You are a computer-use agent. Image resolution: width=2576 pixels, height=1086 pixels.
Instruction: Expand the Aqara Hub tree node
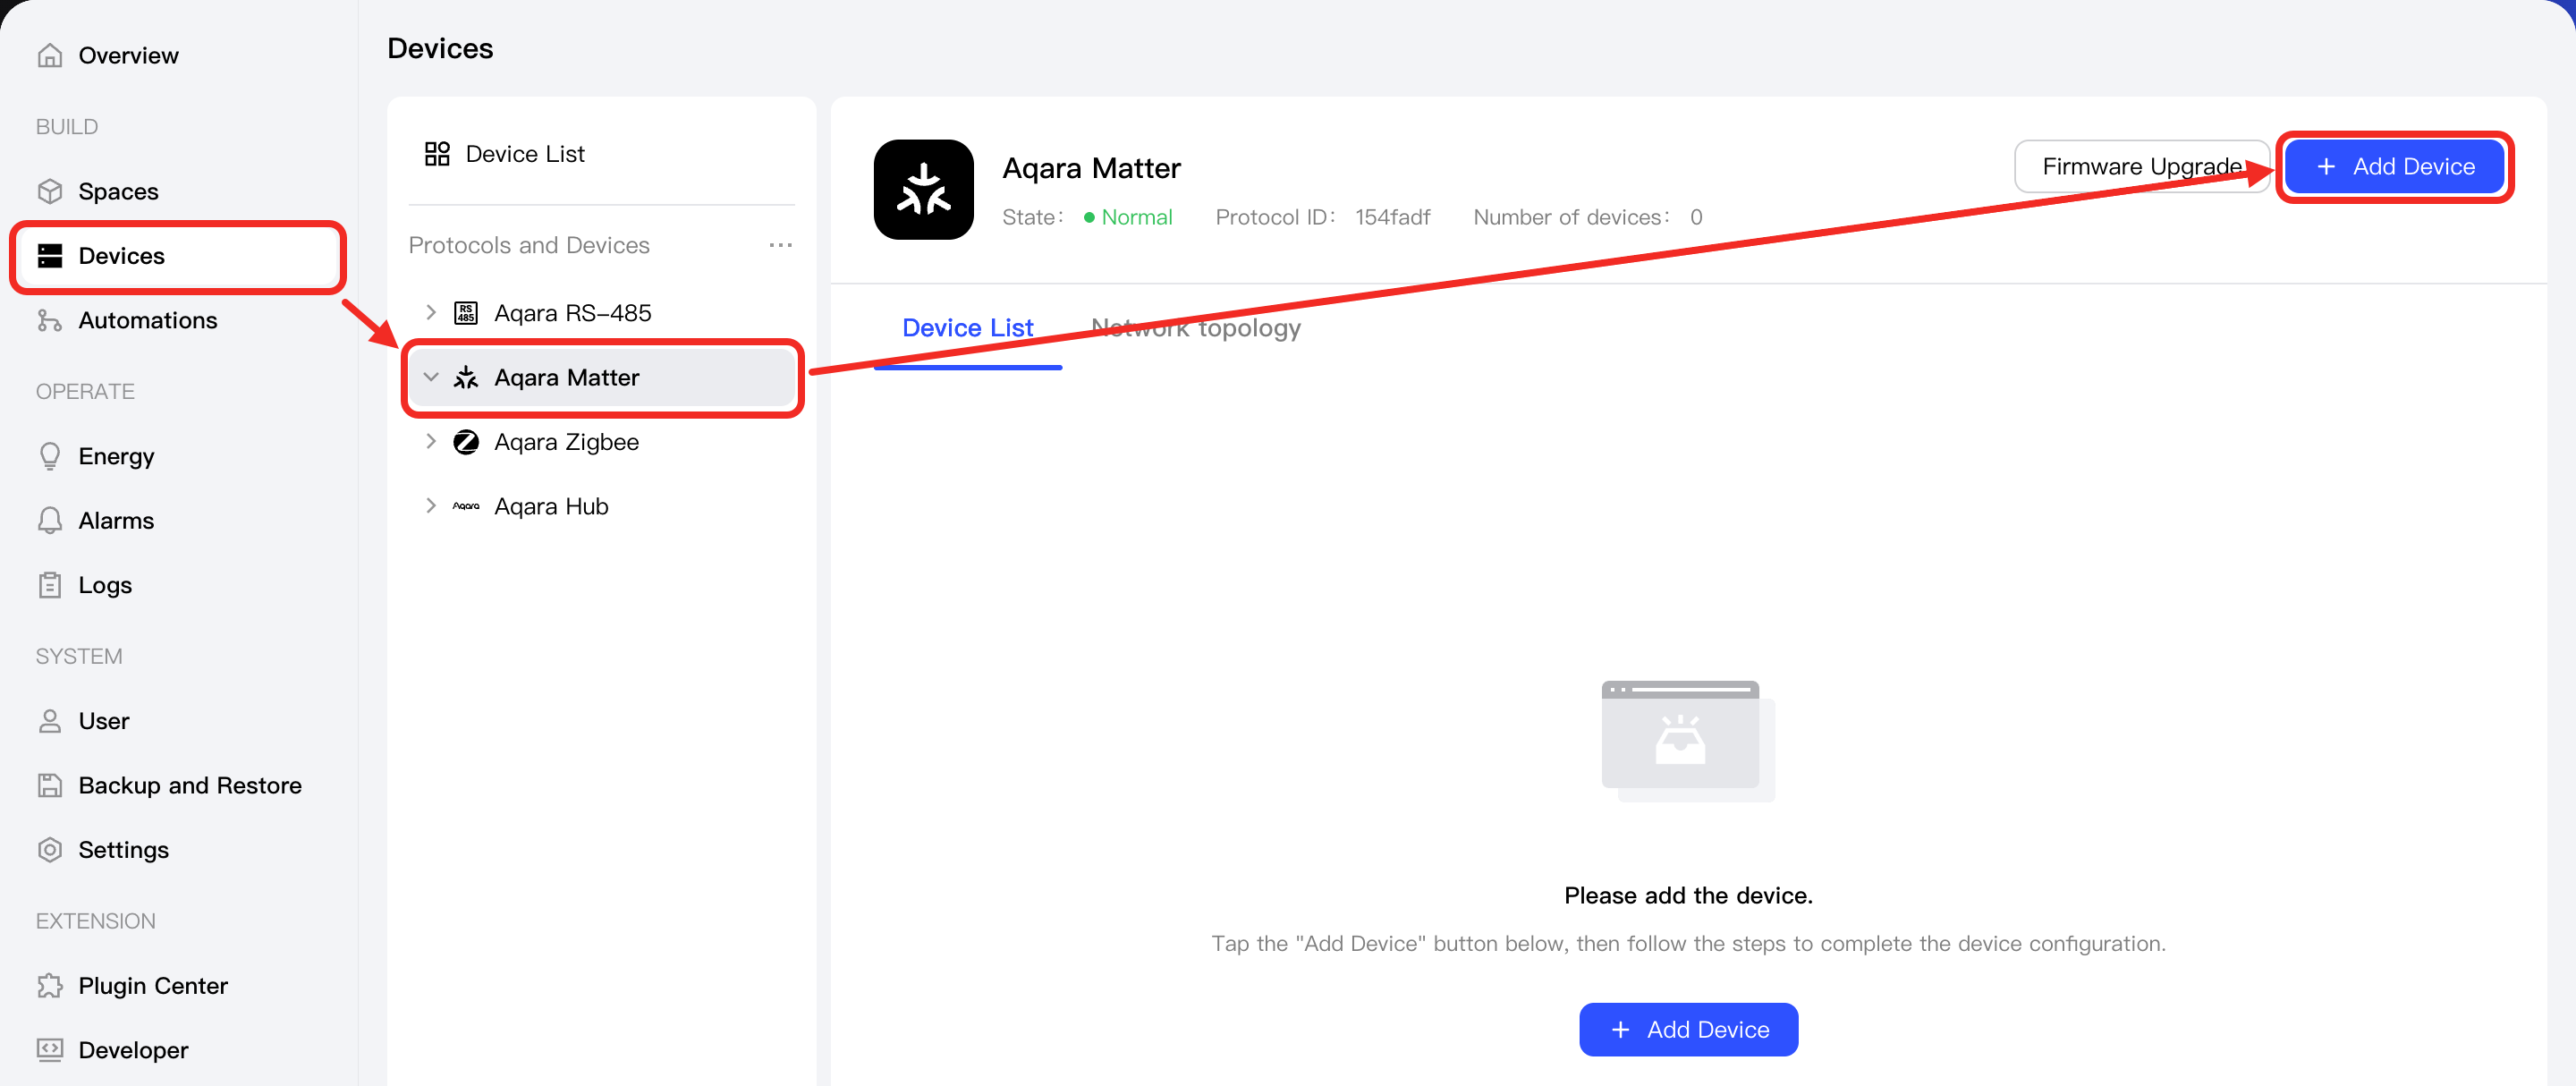tap(431, 507)
